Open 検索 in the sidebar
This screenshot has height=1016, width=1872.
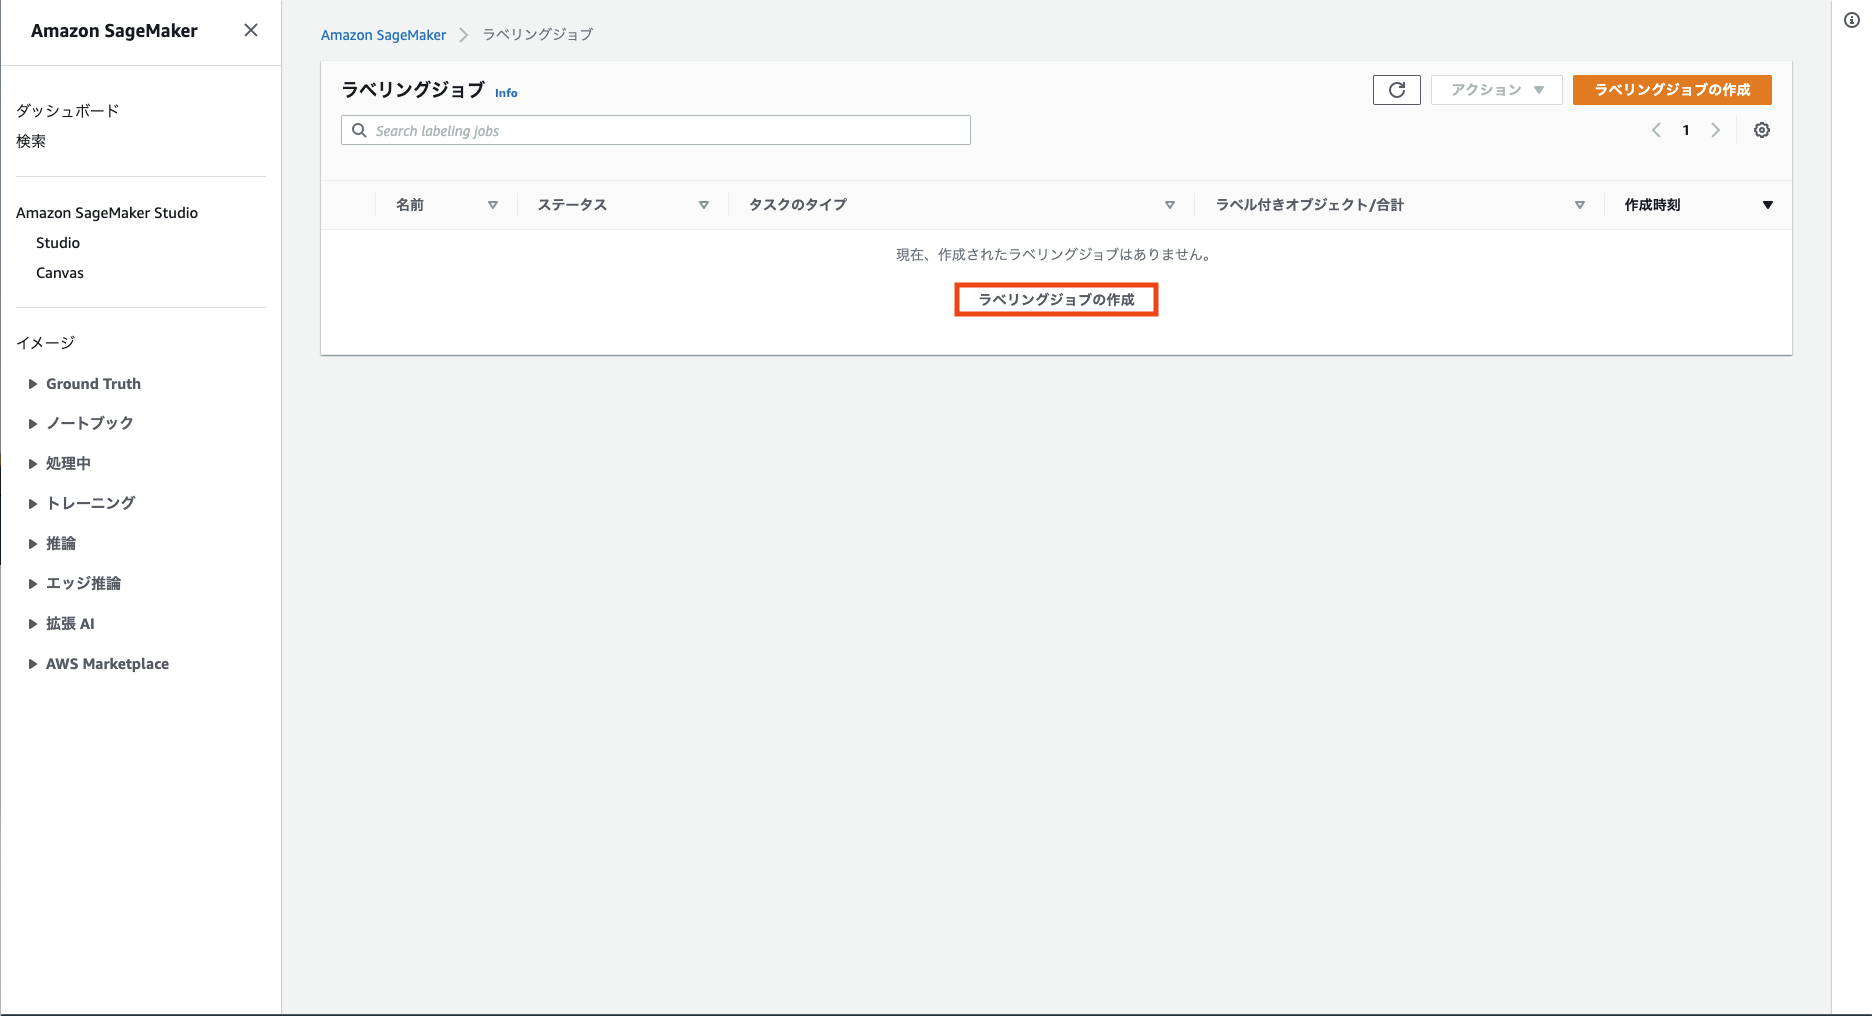[31, 141]
